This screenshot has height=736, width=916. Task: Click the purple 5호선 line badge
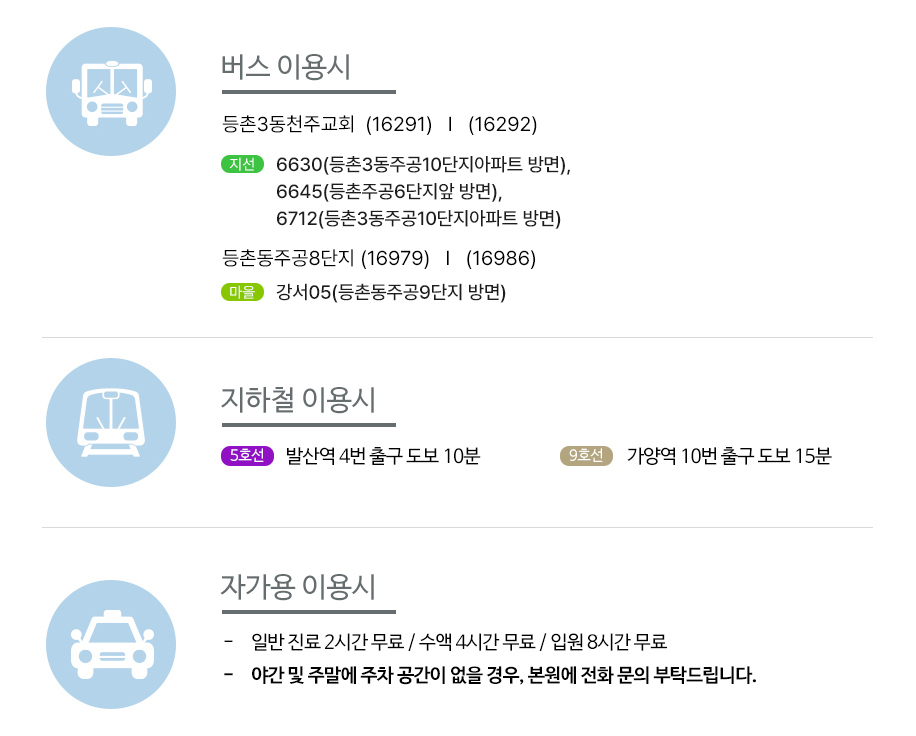pyautogui.click(x=247, y=455)
